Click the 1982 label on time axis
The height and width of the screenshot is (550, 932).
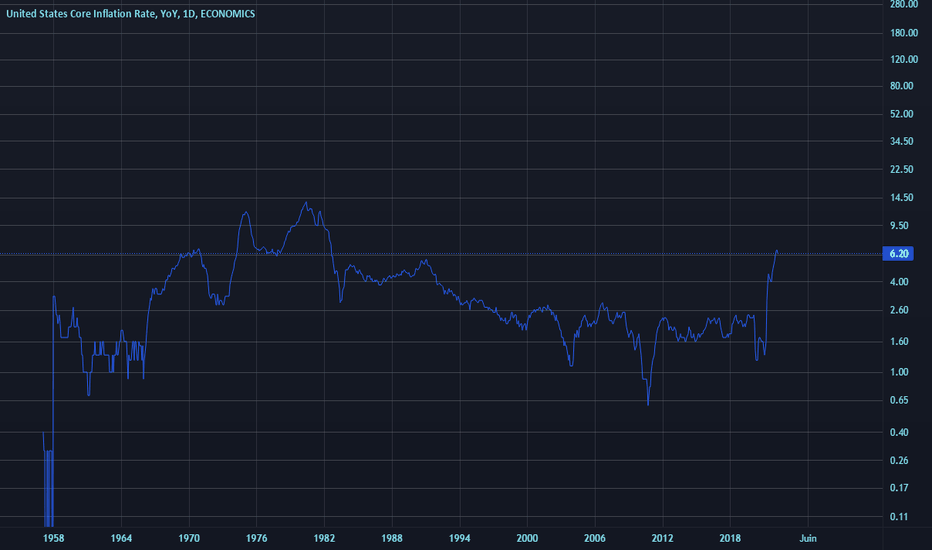click(x=324, y=538)
